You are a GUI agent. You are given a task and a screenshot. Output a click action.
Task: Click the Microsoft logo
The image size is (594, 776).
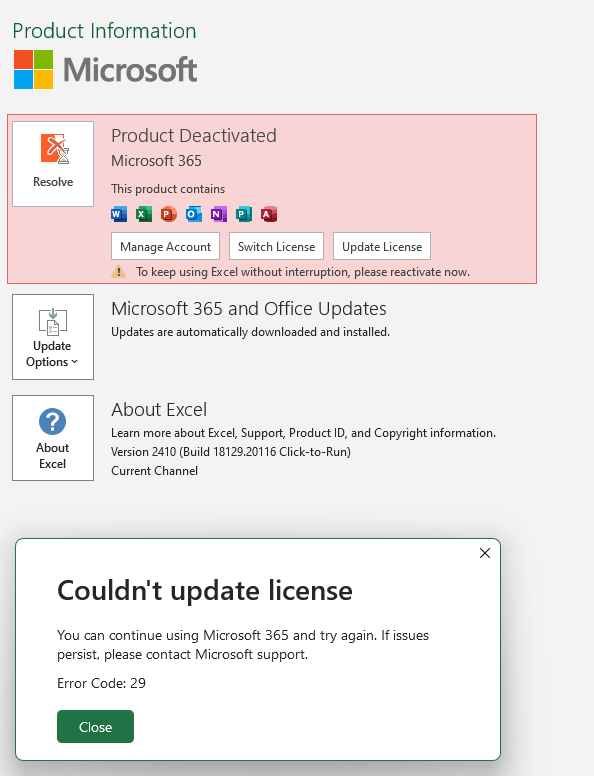click(x=105, y=69)
